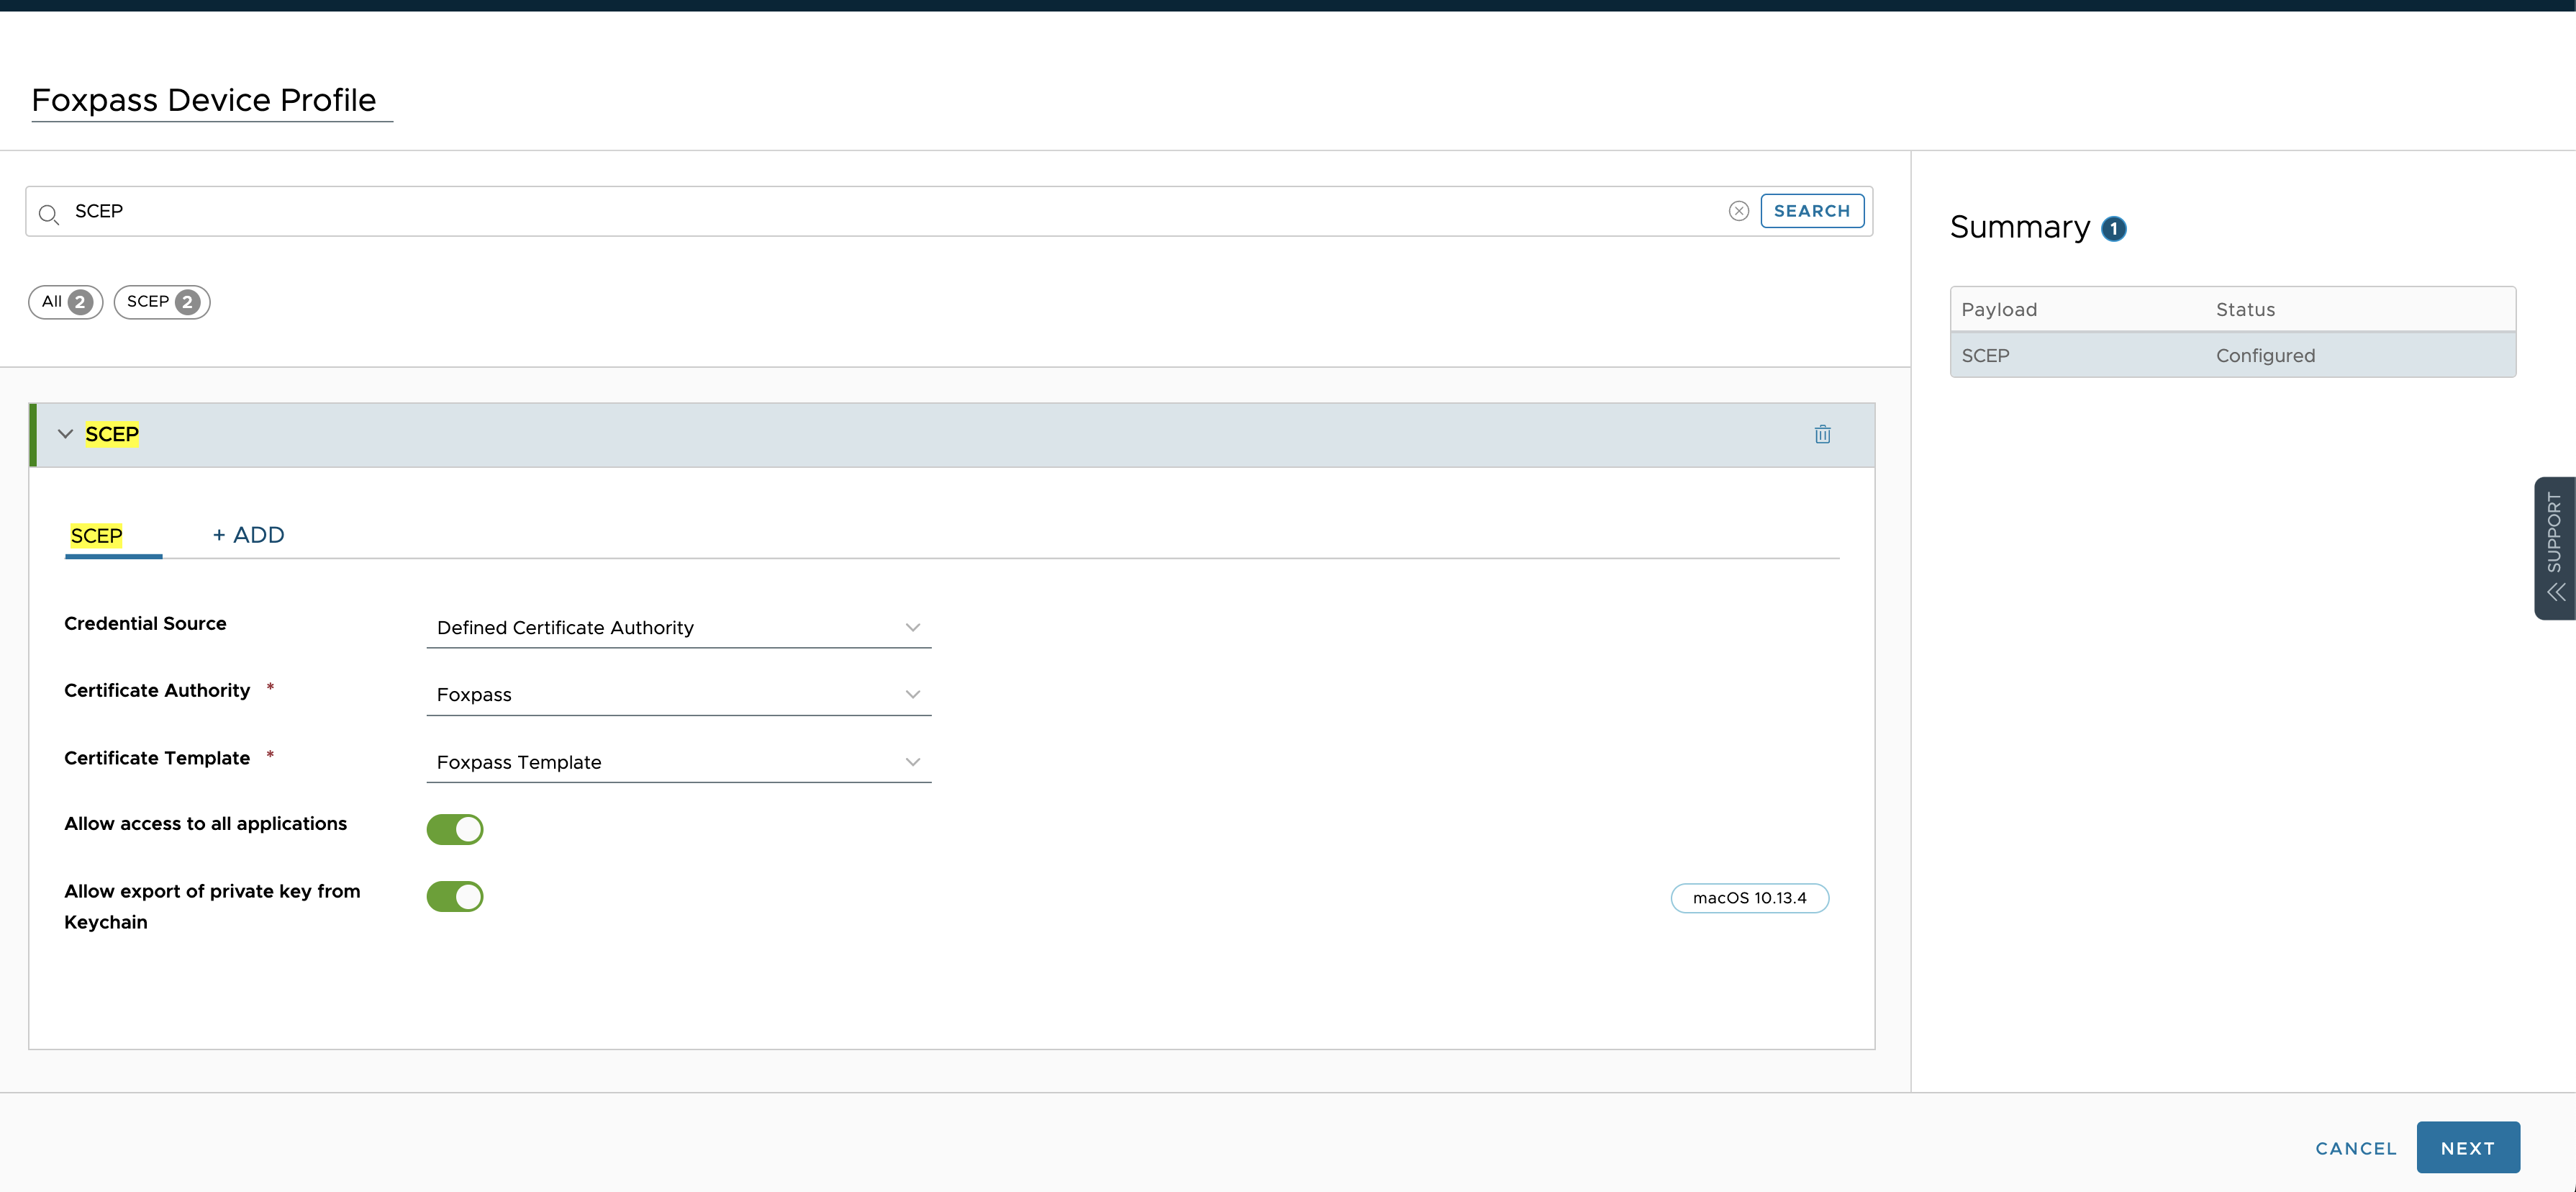This screenshot has width=2576, height=1192.
Task: Open the Credential Source dropdown
Action: [x=679, y=628]
